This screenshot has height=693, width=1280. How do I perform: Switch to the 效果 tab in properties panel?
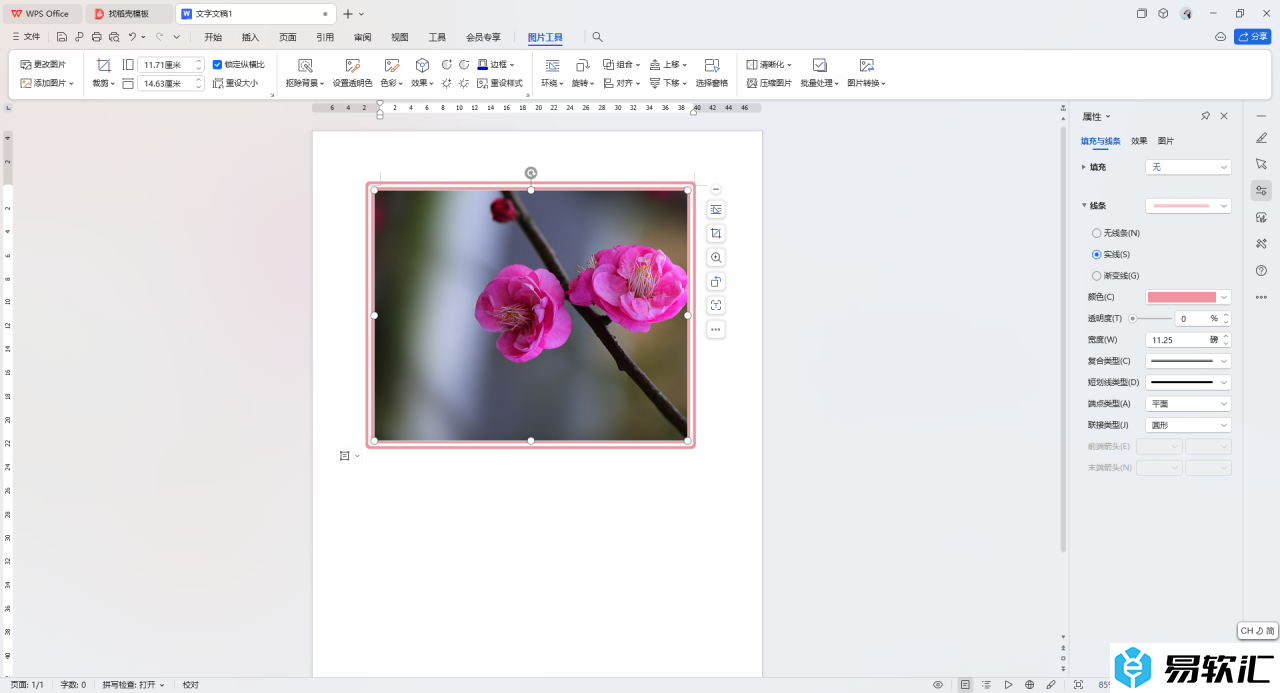[1139, 141]
